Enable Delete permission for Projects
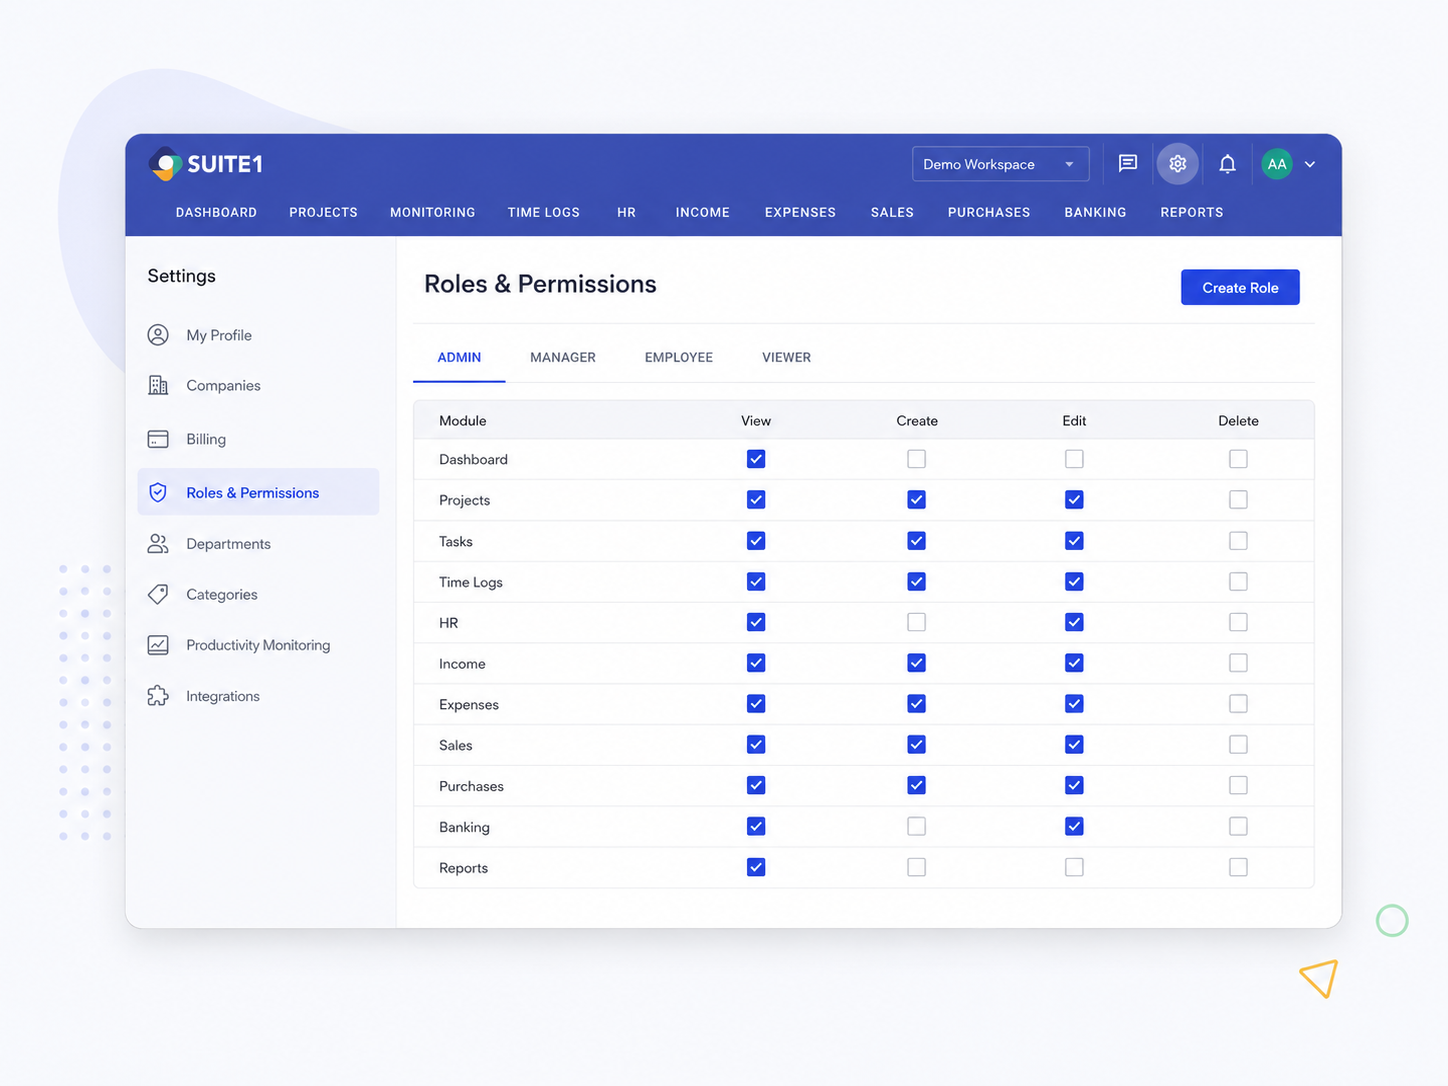 pos(1238,500)
